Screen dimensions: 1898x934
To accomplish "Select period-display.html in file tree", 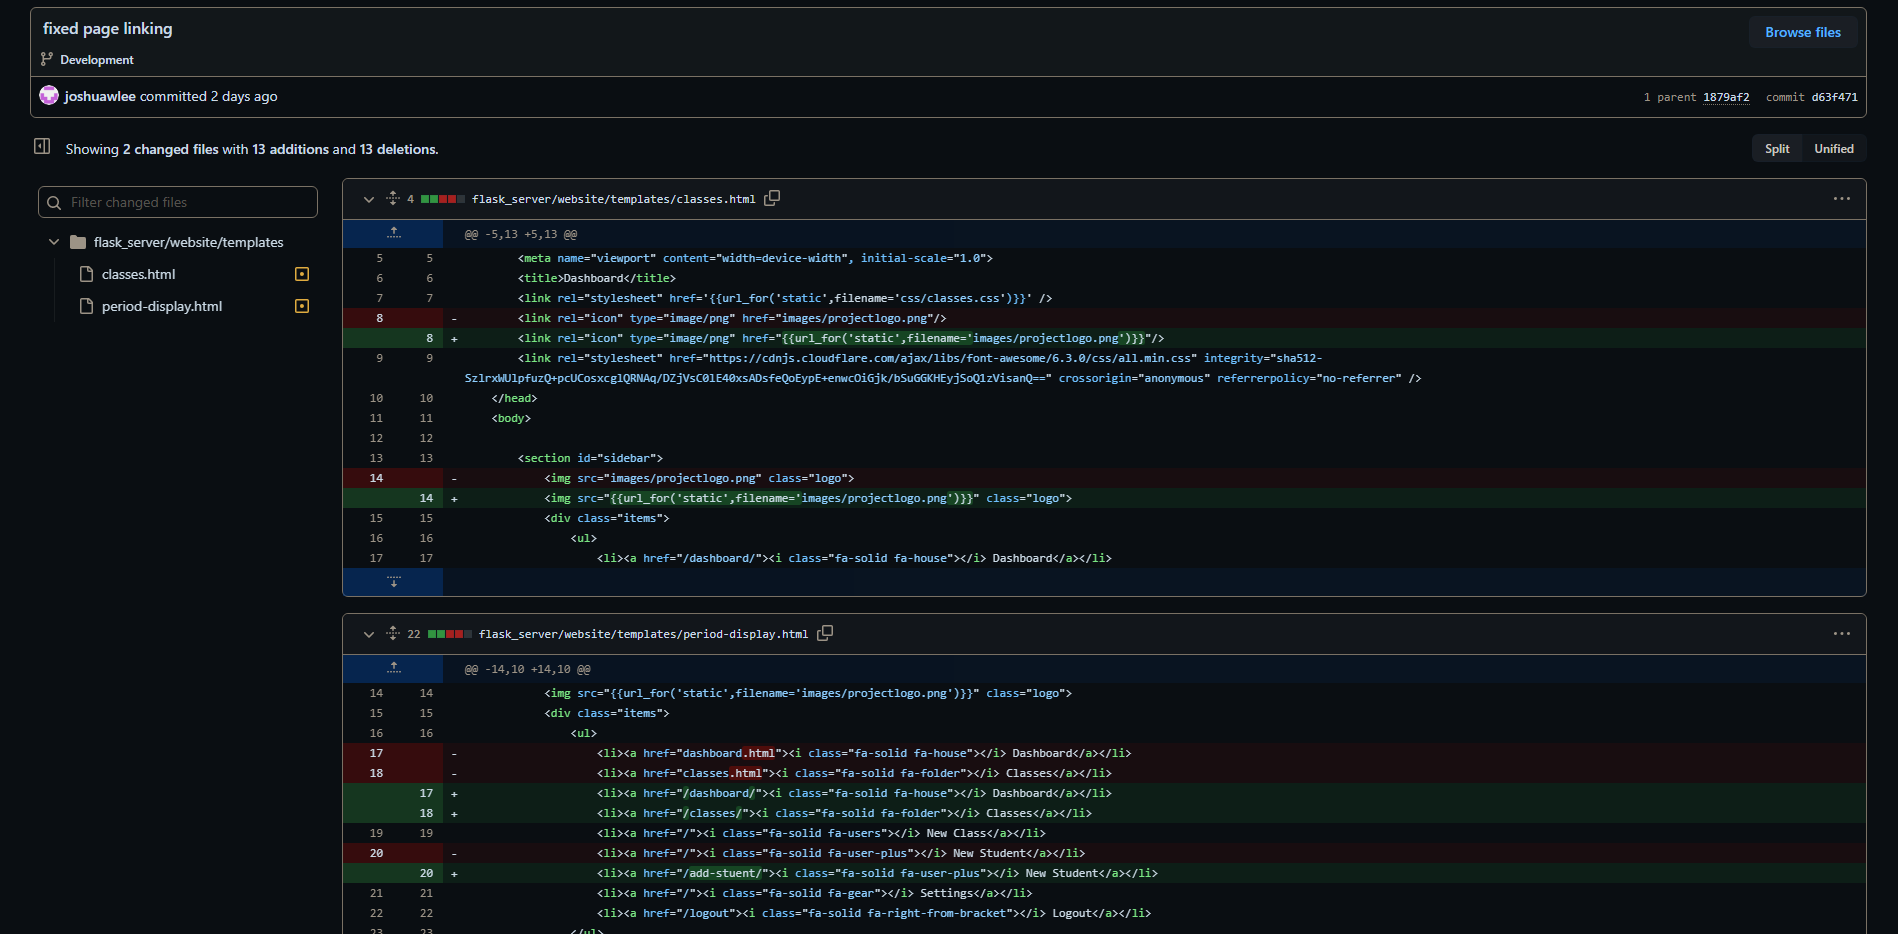I will (162, 306).
